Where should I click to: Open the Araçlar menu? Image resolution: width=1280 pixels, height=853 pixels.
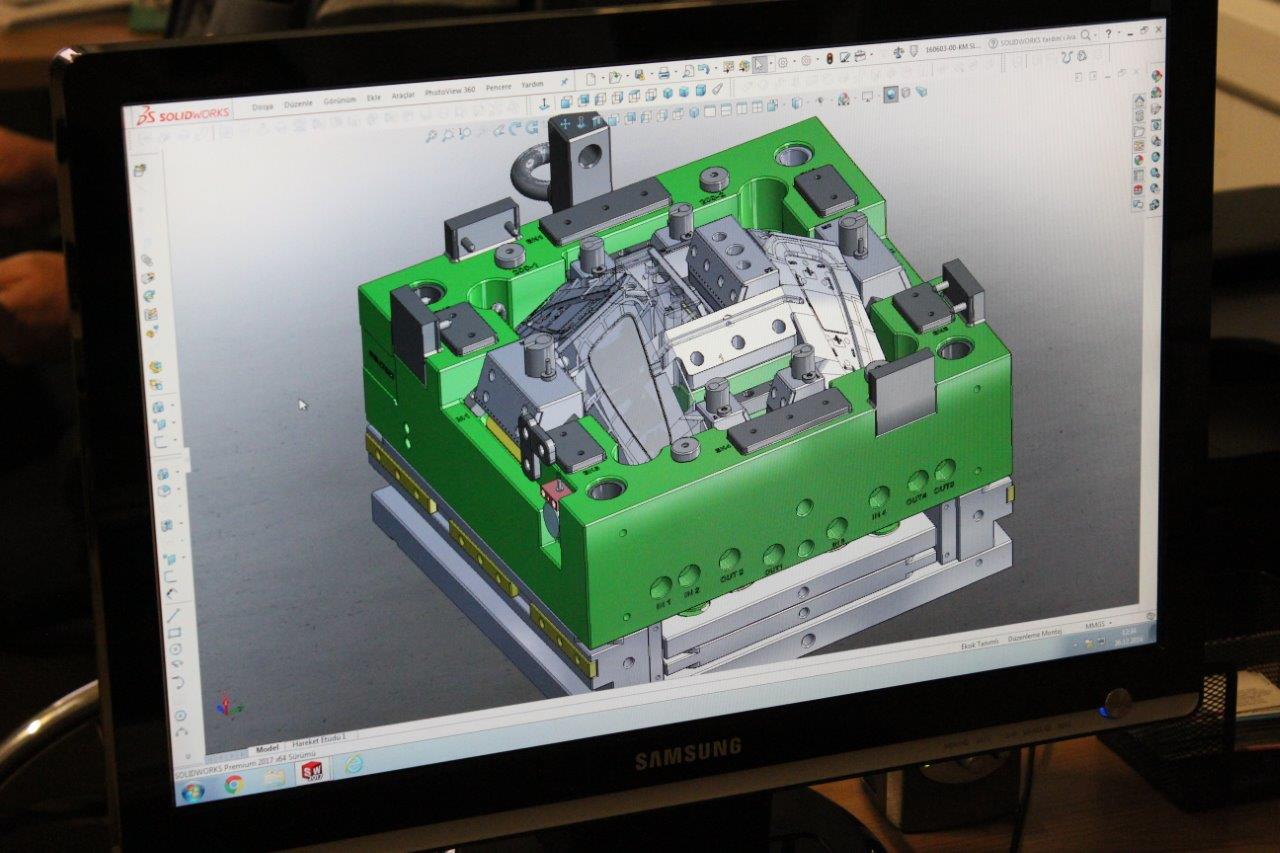(x=403, y=95)
